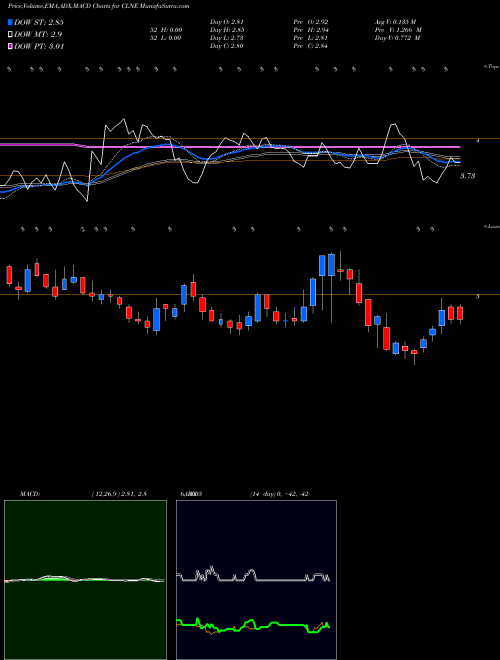Click the 'MACD:' panel label
Viewport: 500px width, 660px height.
(x=30, y=494)
